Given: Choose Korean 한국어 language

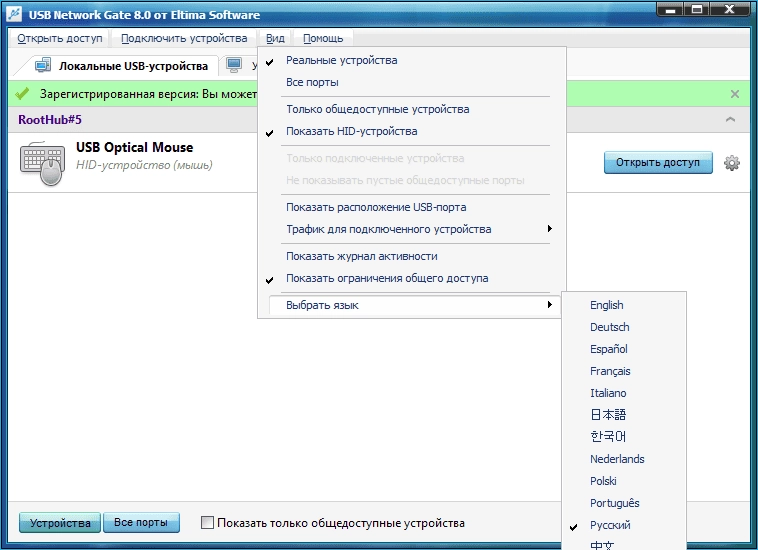Looking at the screenshot, I should tap(624, 436).
